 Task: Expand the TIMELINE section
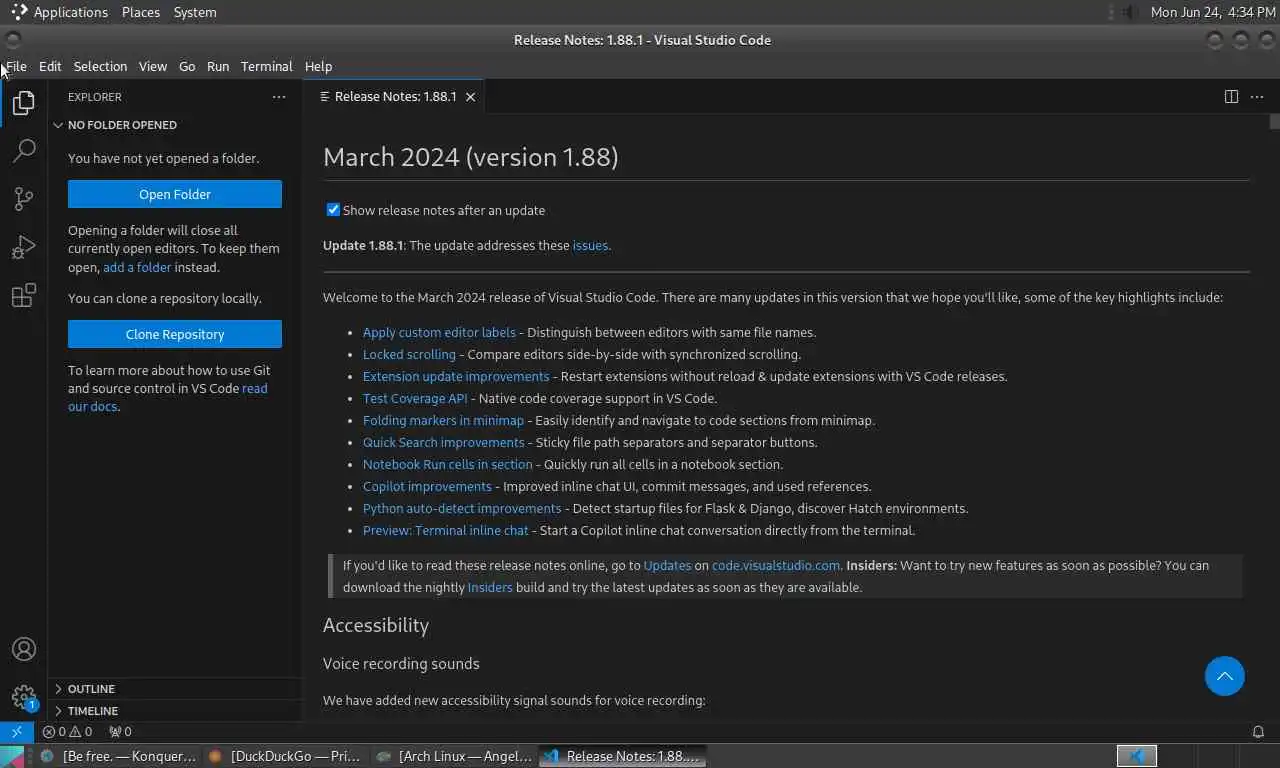point(175,711)
